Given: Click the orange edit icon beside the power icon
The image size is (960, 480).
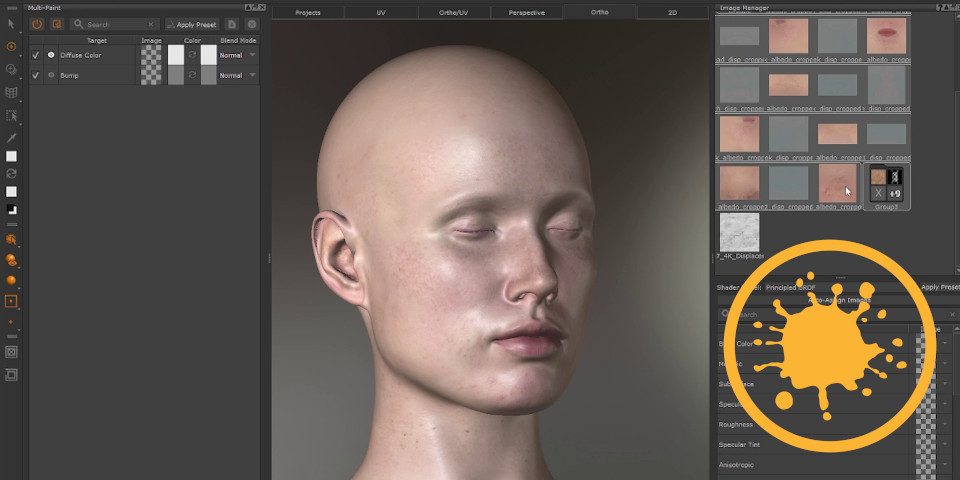Looking at the screenshot, I should (x=56, y=24).
